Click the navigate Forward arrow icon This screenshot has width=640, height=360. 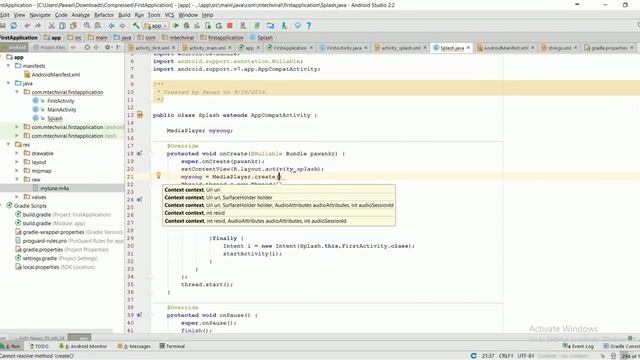(122, 26)
